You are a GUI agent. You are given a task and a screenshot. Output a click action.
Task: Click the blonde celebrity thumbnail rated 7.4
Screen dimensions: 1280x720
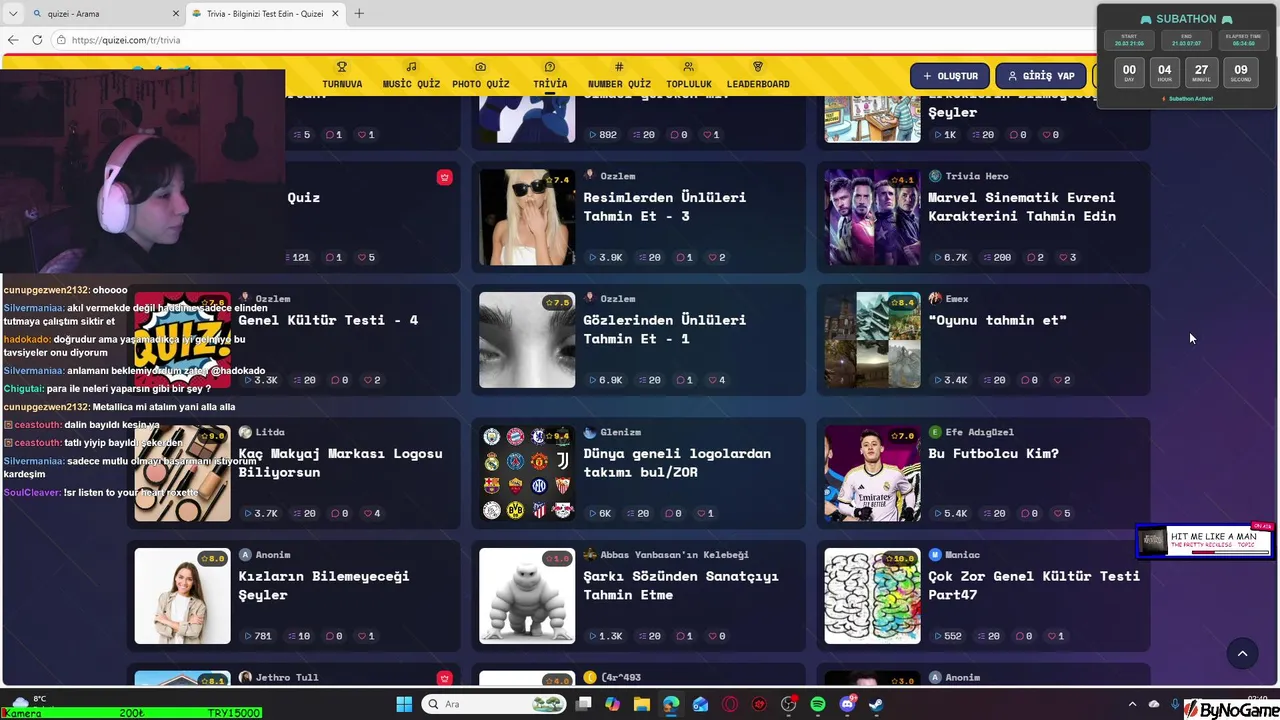[x=527, y=217]
